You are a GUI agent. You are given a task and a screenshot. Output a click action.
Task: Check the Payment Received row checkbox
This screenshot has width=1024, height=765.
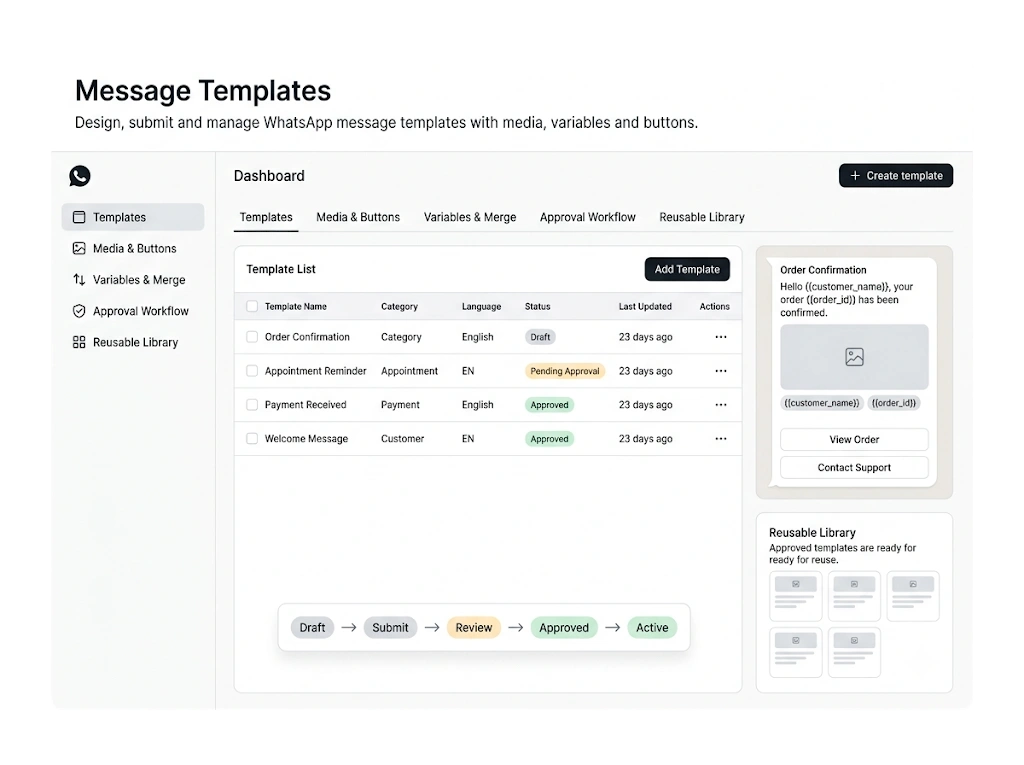(252, 405)
